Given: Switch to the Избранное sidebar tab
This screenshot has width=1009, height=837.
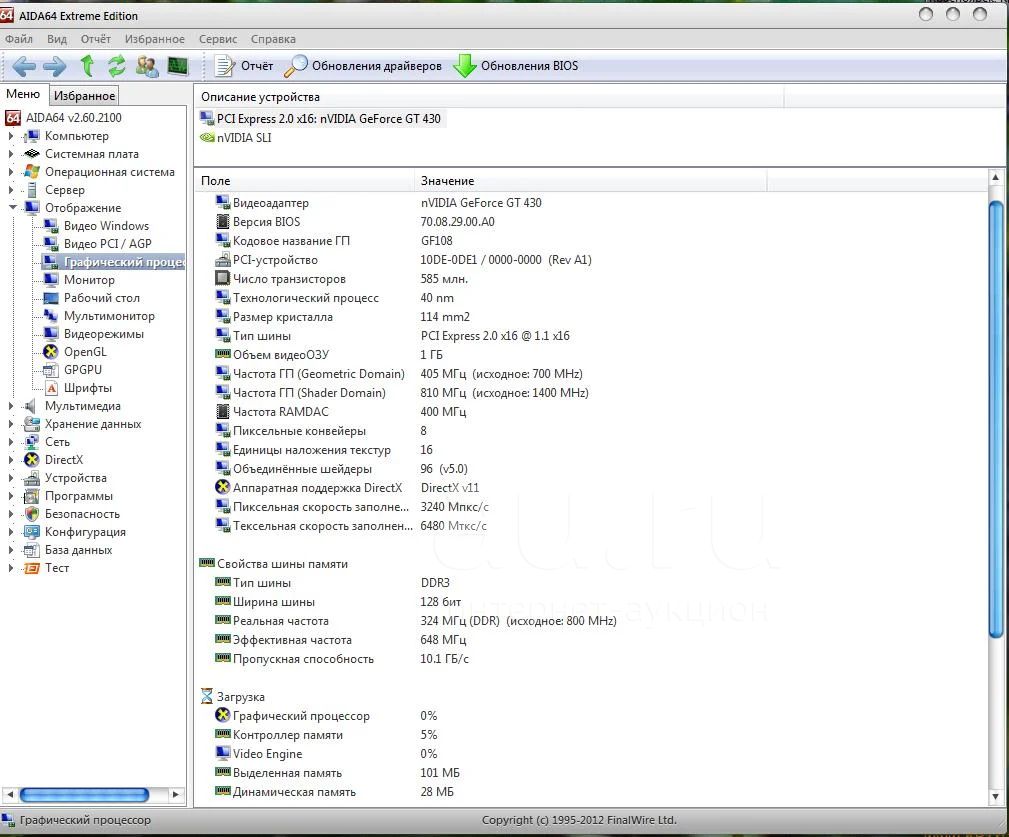Looking at the screenshot, I should pyautogui.click(x=84, y=95).
